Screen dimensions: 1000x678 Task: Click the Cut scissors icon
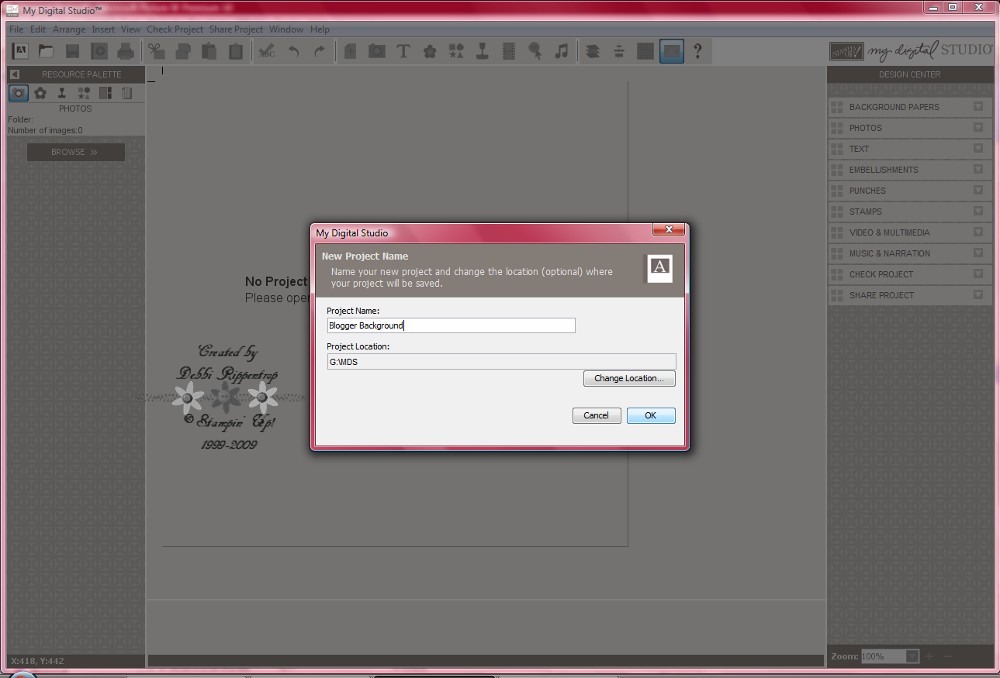click(x=156, y=51)
